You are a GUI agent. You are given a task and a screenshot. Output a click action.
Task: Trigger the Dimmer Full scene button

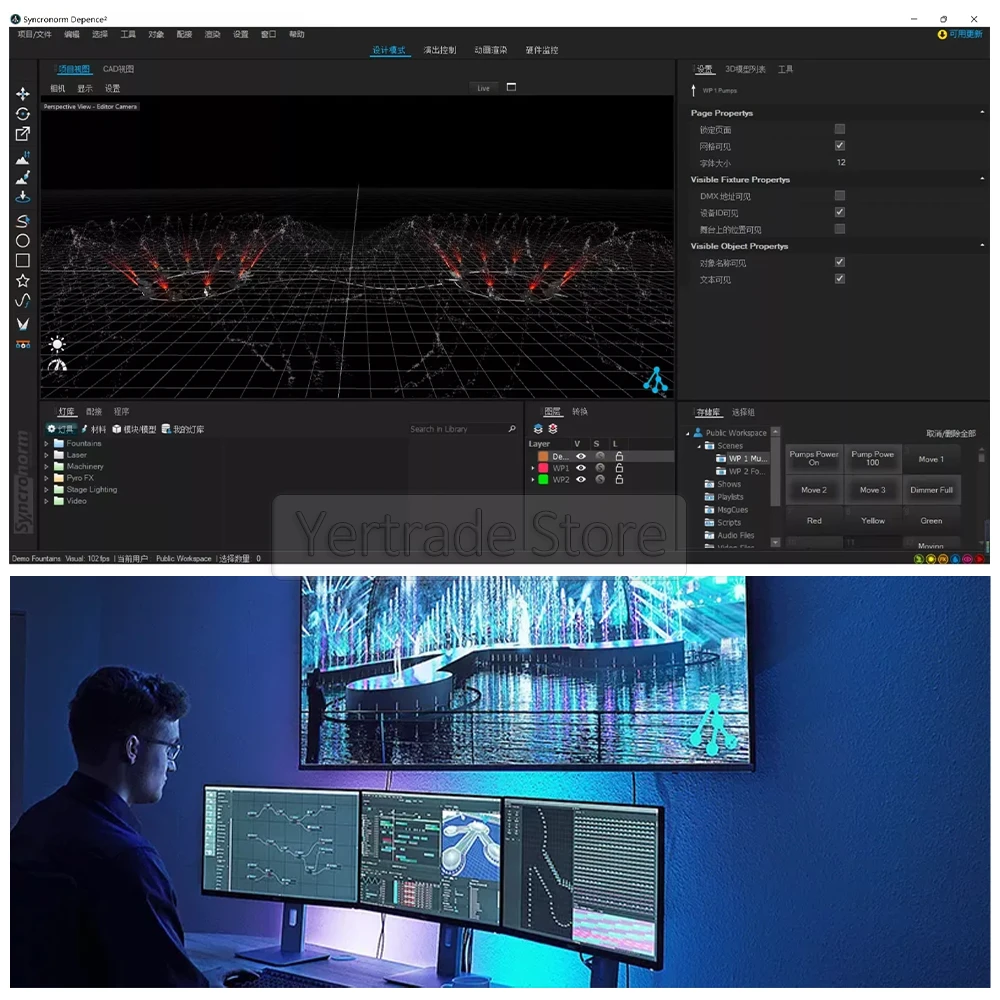tap(931, 490)
